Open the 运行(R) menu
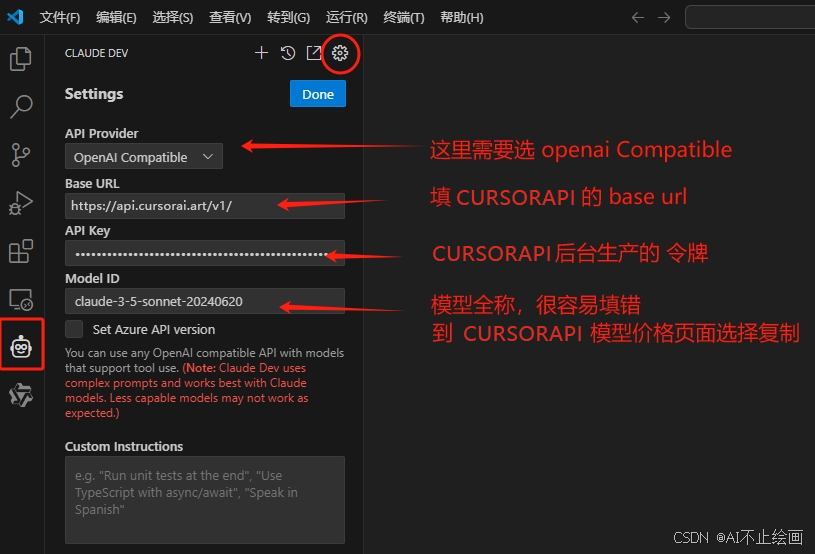 coord(346,18)
